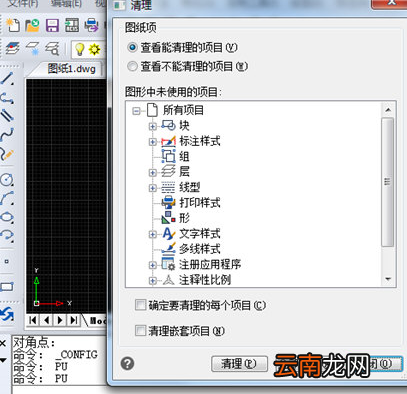The width and height of the screenshot is (407, 394).
Task: Enable 确定要清理的每个项目 checkbox
Action: (x=140, y=305)
